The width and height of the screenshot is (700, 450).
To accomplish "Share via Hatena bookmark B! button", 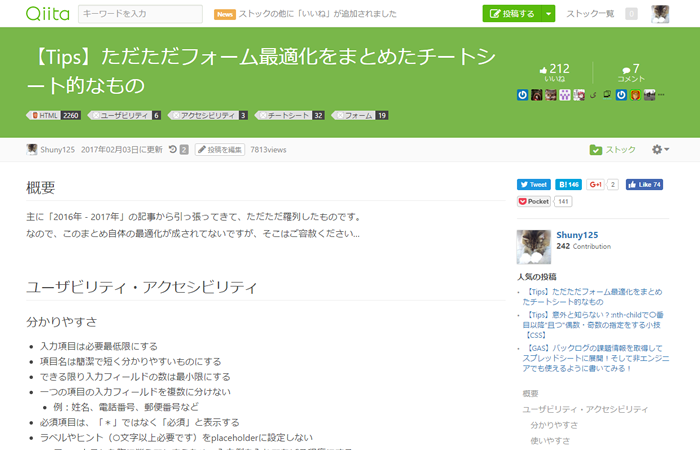I will (x=569, y=184).
